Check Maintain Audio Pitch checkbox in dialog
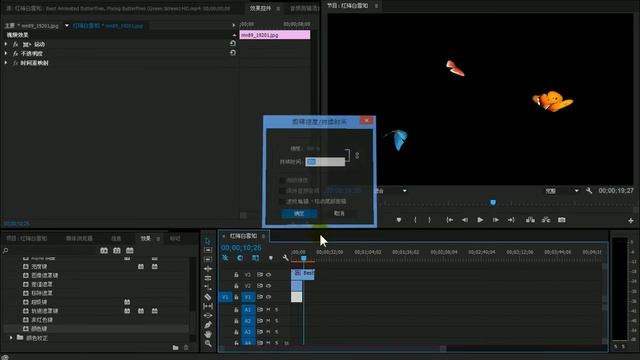The image size is (640, 360). 282,191
